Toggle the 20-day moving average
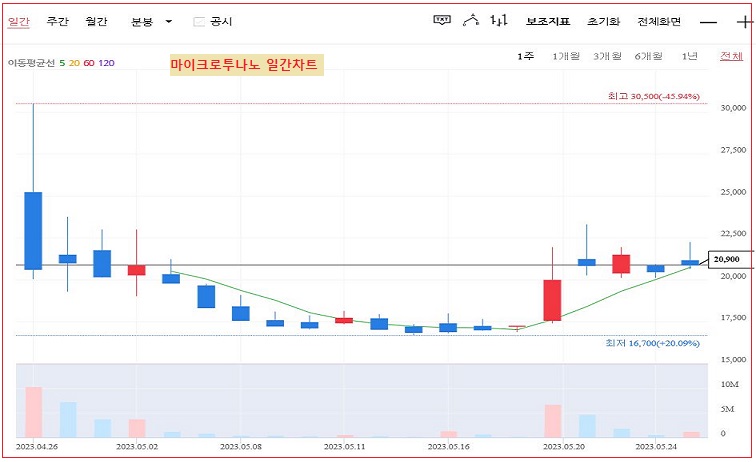The height and width of the screenshot is (462, 756). (x=74, y=63)
